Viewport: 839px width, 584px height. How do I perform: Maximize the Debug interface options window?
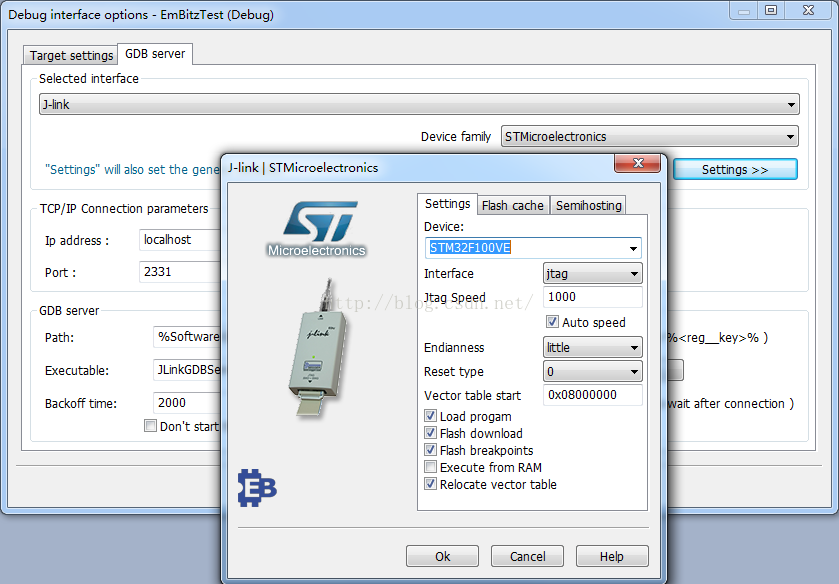tap(771, 10)
